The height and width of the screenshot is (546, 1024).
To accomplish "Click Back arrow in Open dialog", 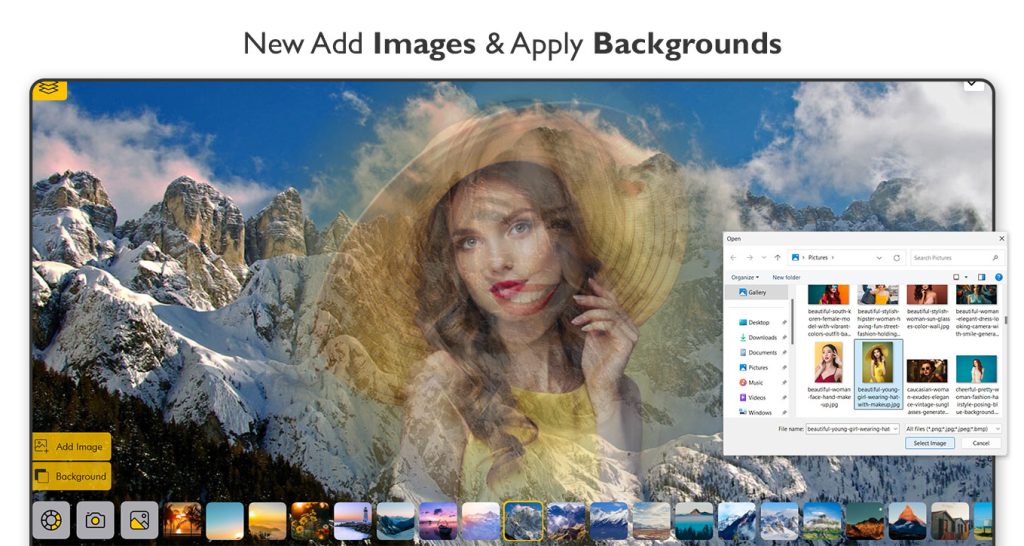I will click(733, 258).
